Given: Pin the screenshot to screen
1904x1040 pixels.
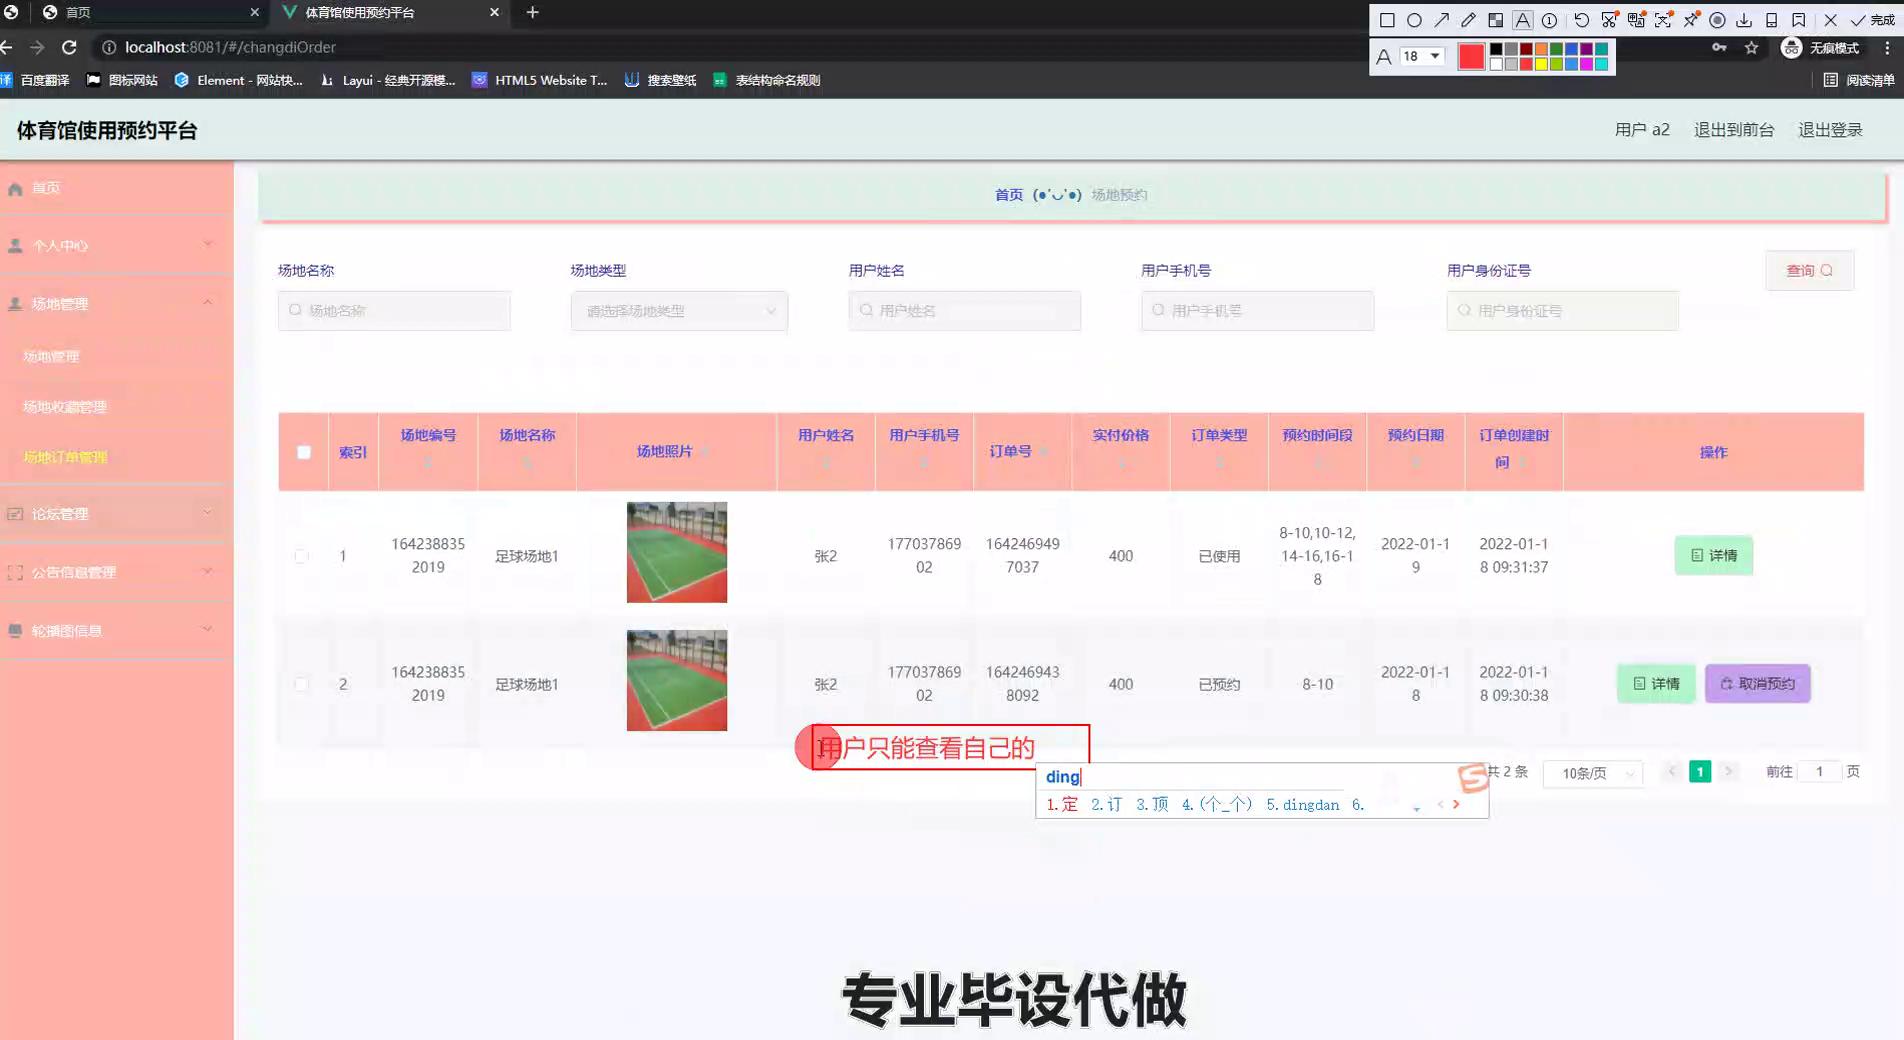Looking at the screenshot, I should [x=1690, y=20].
